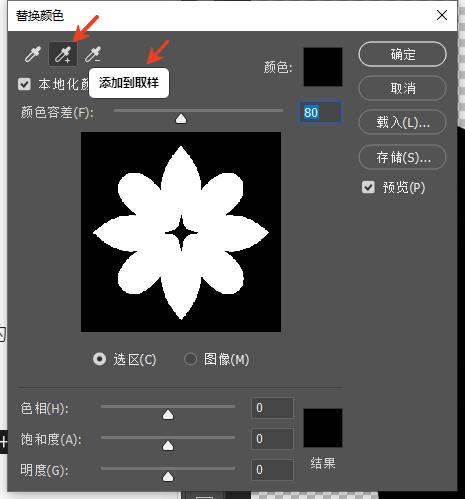Screen dimensions: 465x499
Task: Click the 色相(H) slider handle
Action: pos(168,415)
